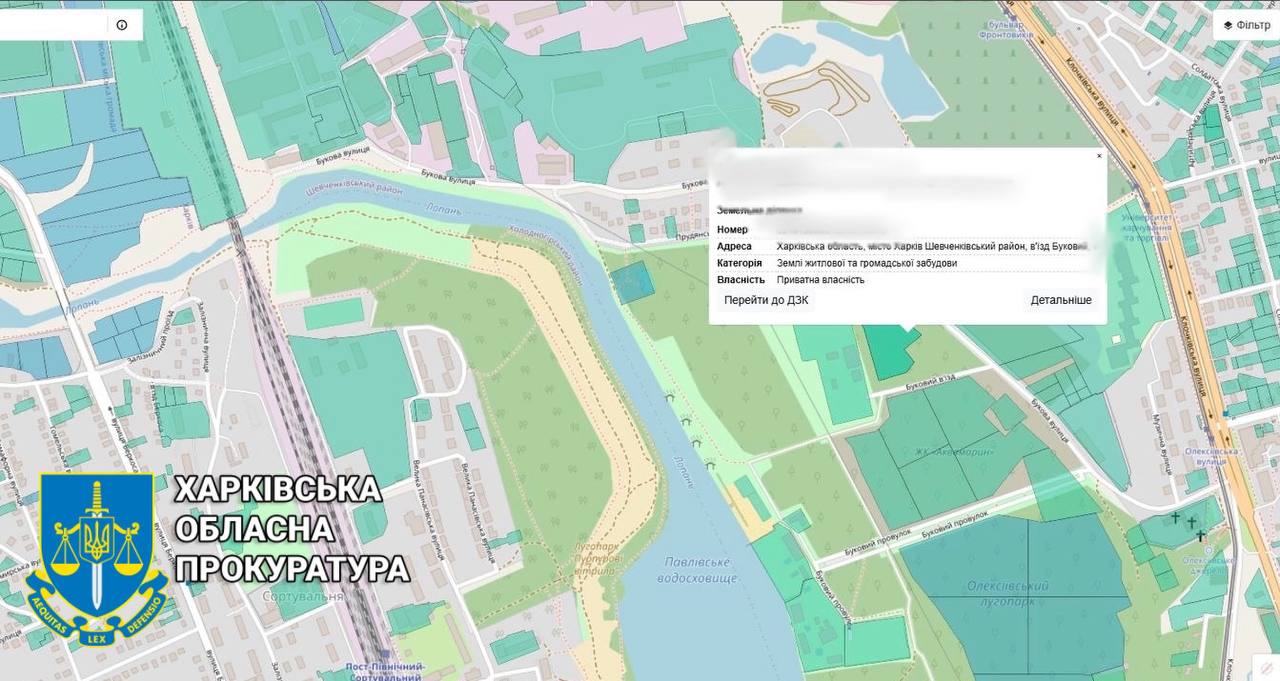The width and height of the screenshot is (1280, 681).
Task: Click the search input field
Action: (55, 24)
